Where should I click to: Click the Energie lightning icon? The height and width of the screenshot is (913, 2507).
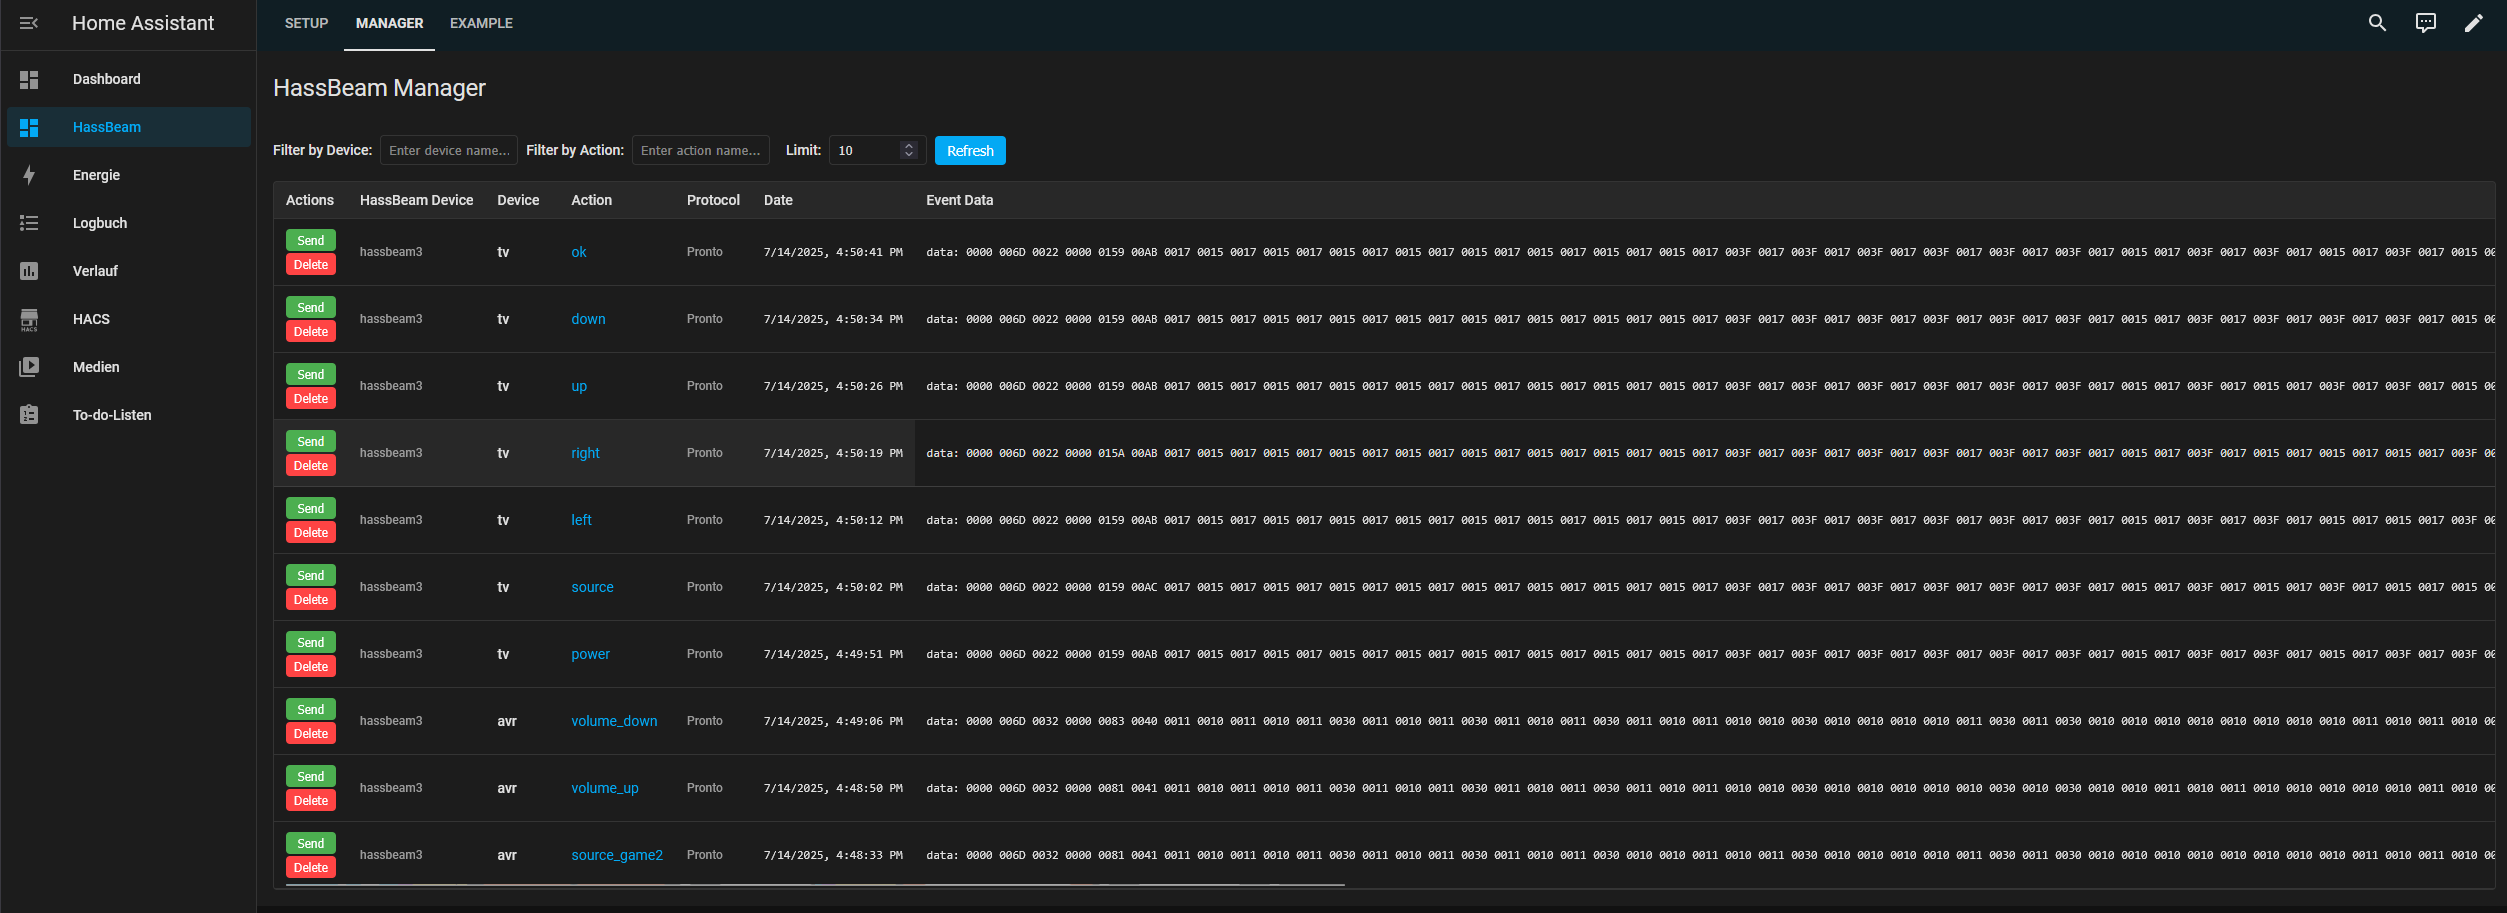[x=29, y=175]
